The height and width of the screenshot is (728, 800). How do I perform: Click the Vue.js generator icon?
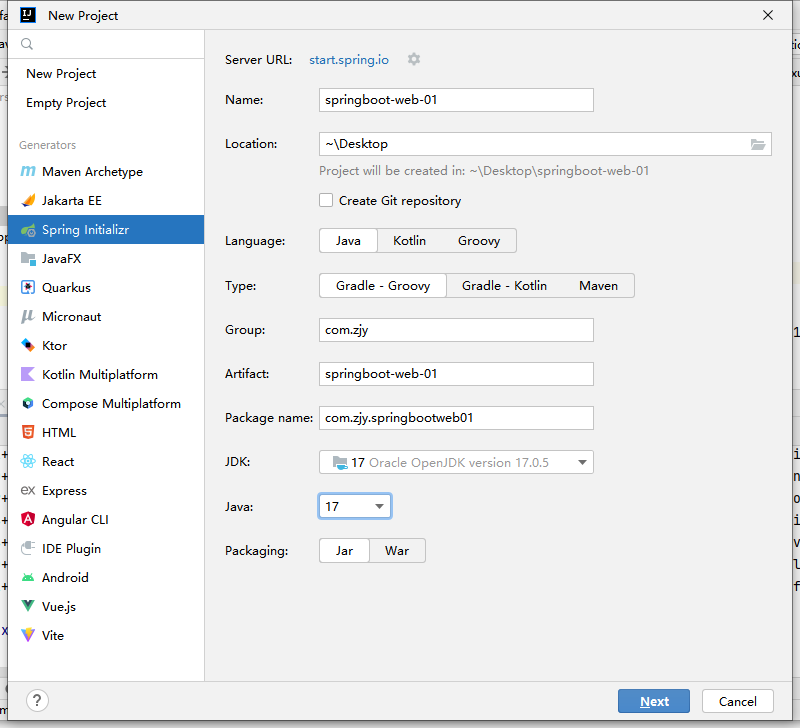coord(28,607)
